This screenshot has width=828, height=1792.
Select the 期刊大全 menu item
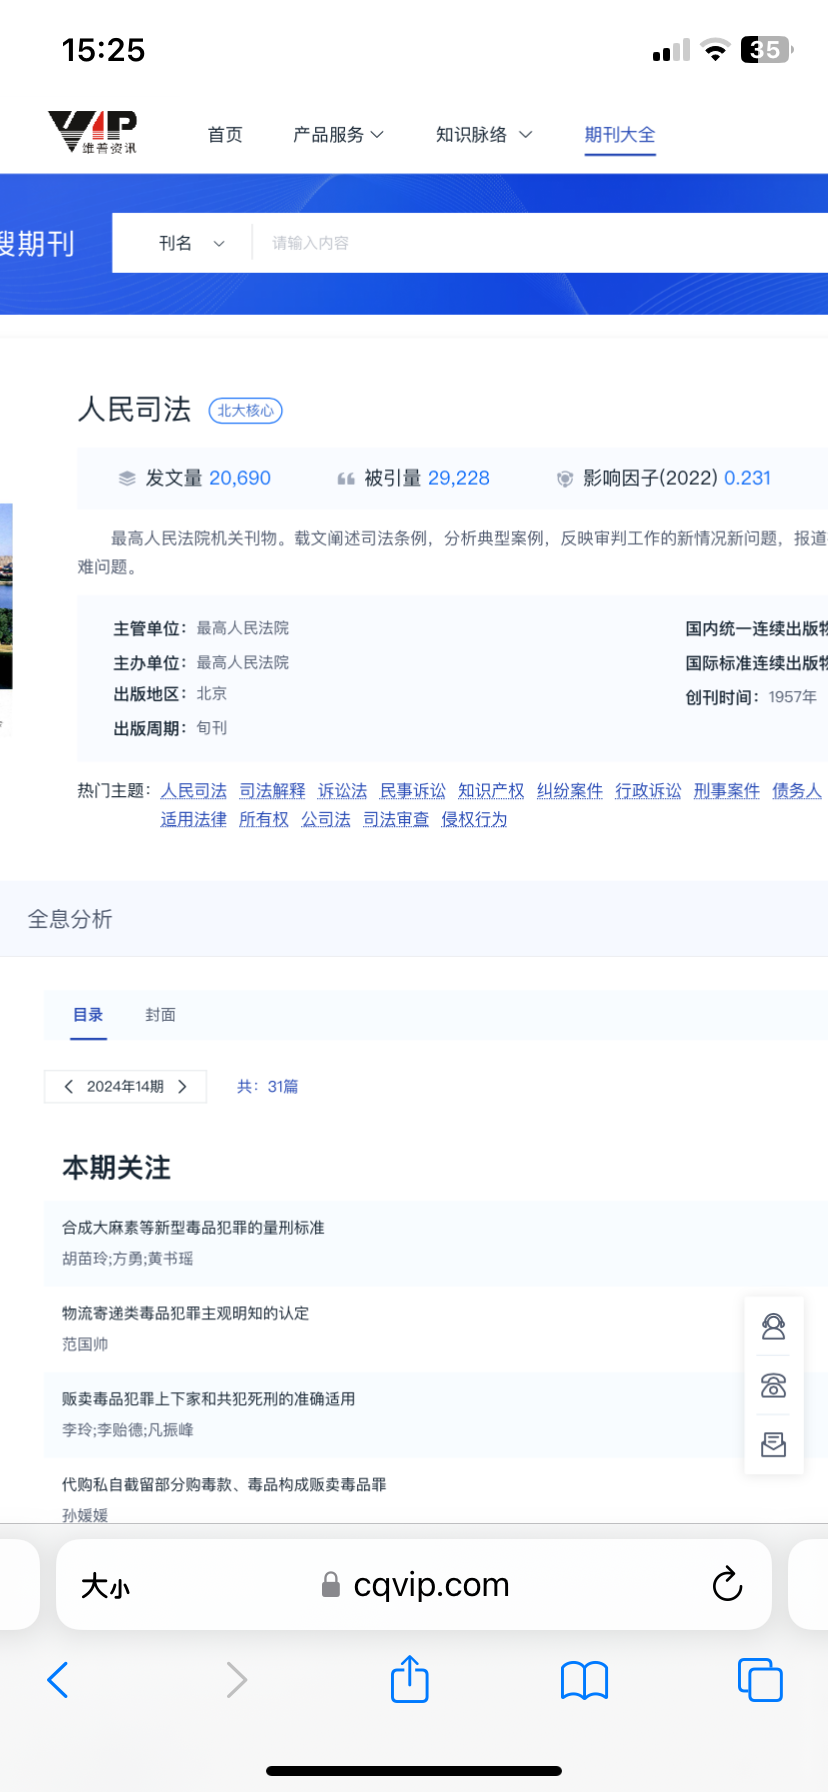click(619, 135)
